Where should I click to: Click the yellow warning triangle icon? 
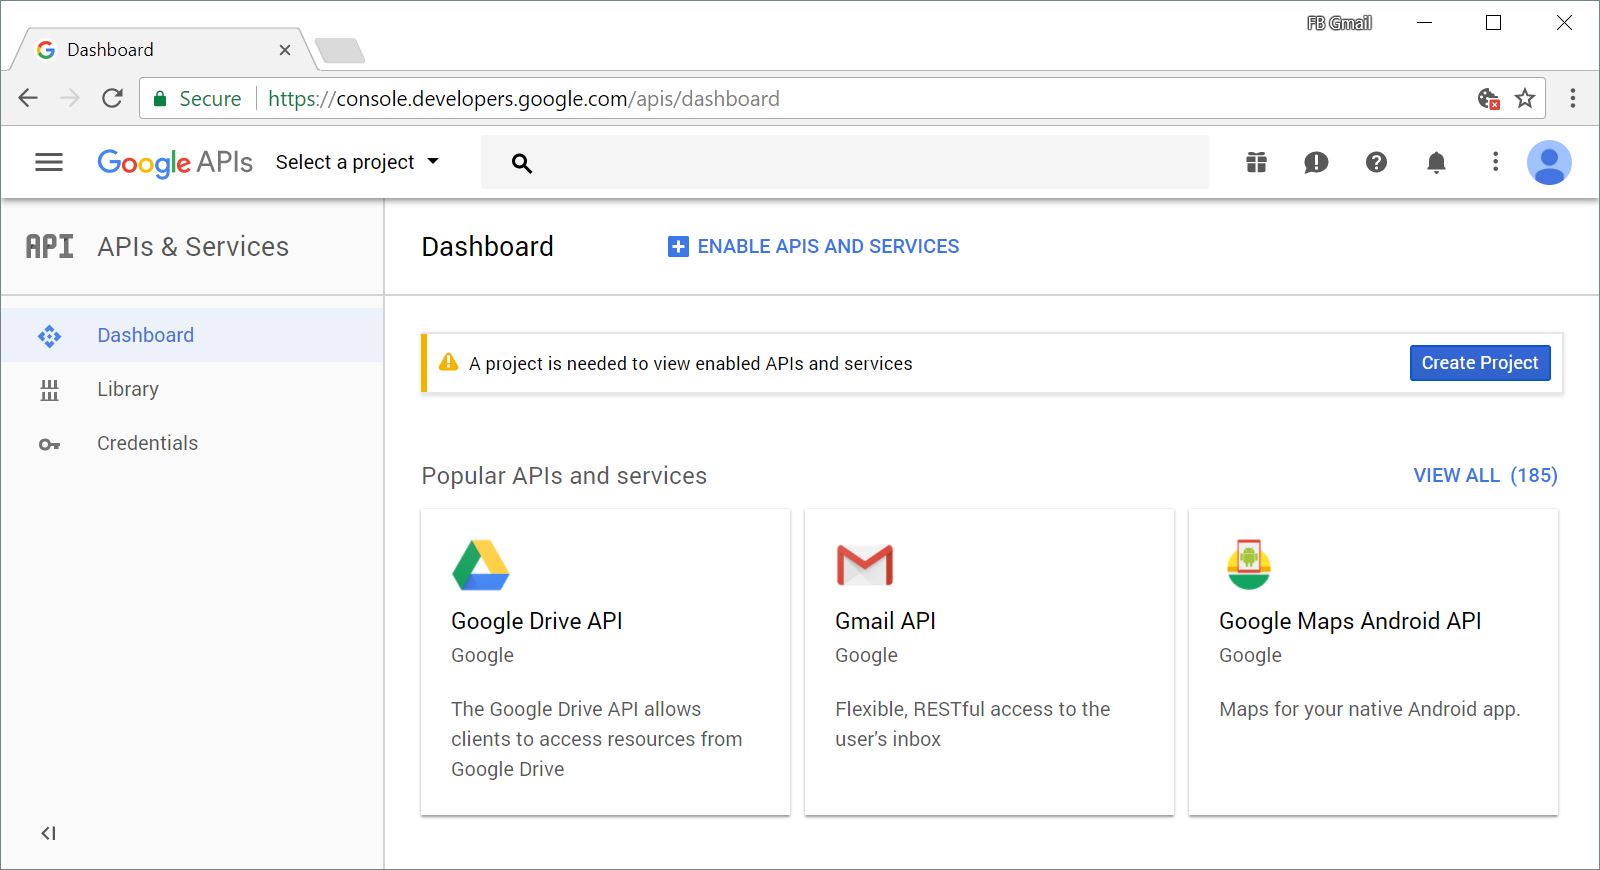pos(448,362)
